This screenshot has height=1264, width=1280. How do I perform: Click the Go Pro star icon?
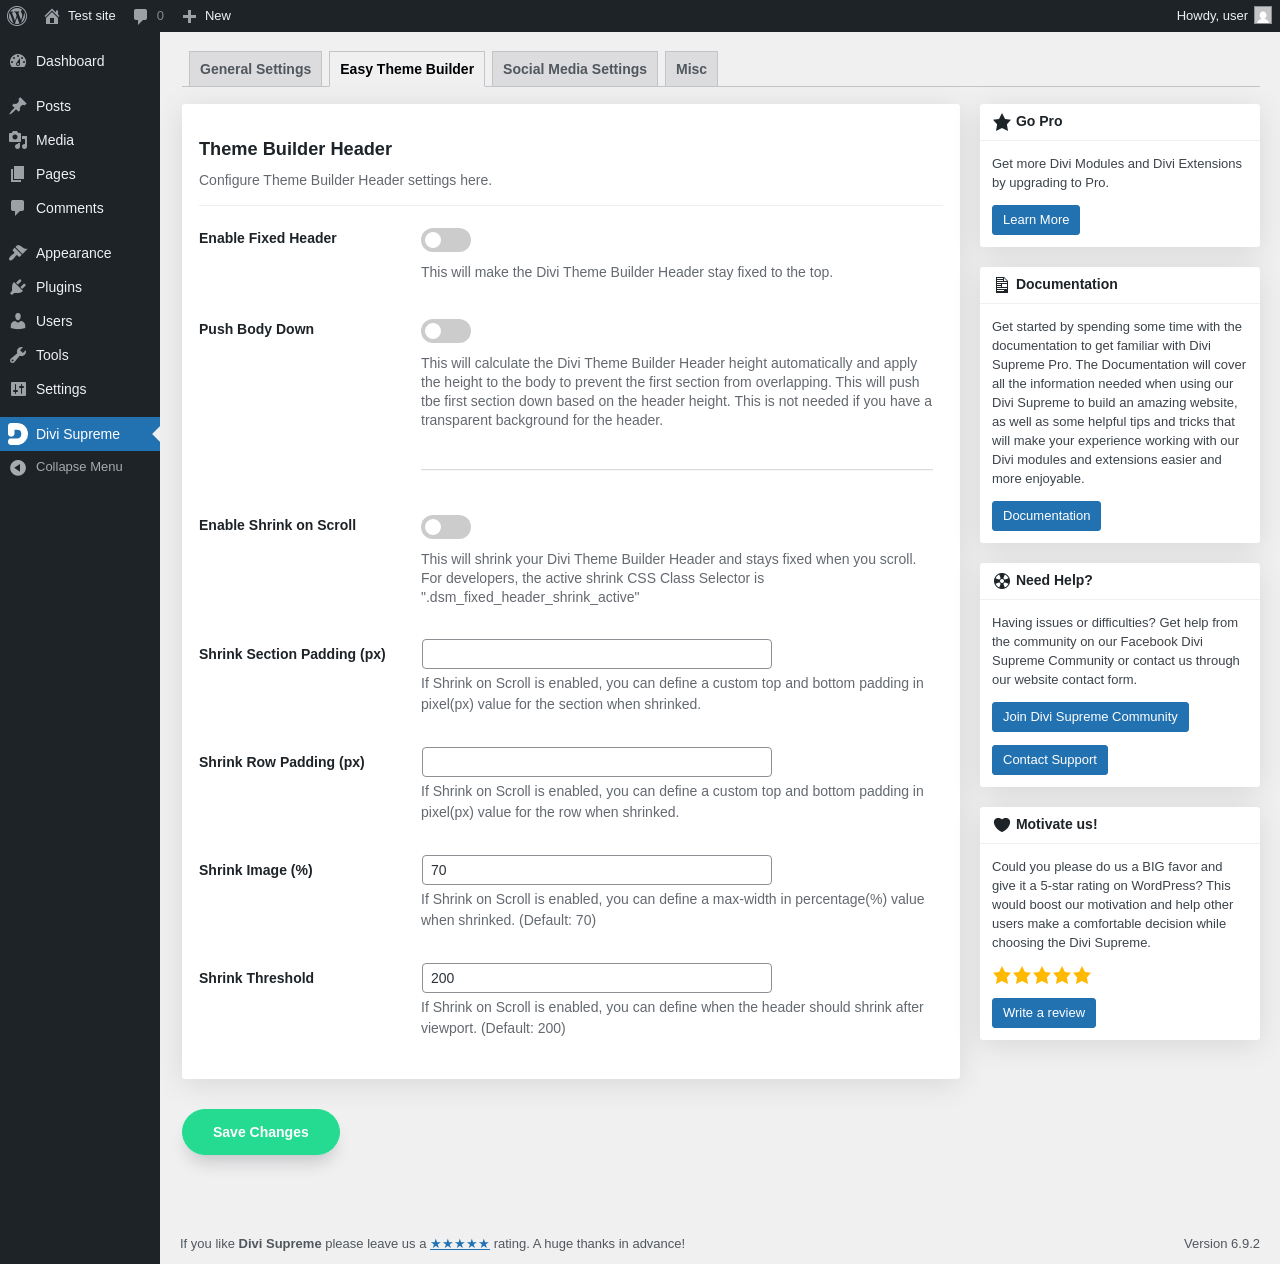coord(1002,122)
